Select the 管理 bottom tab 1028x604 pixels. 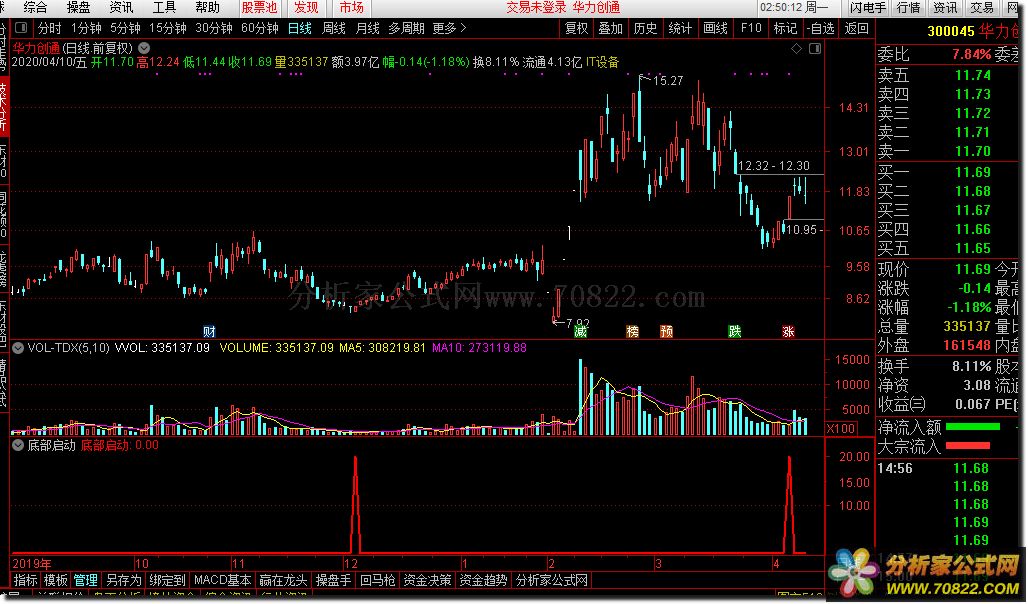click(85, 580)
